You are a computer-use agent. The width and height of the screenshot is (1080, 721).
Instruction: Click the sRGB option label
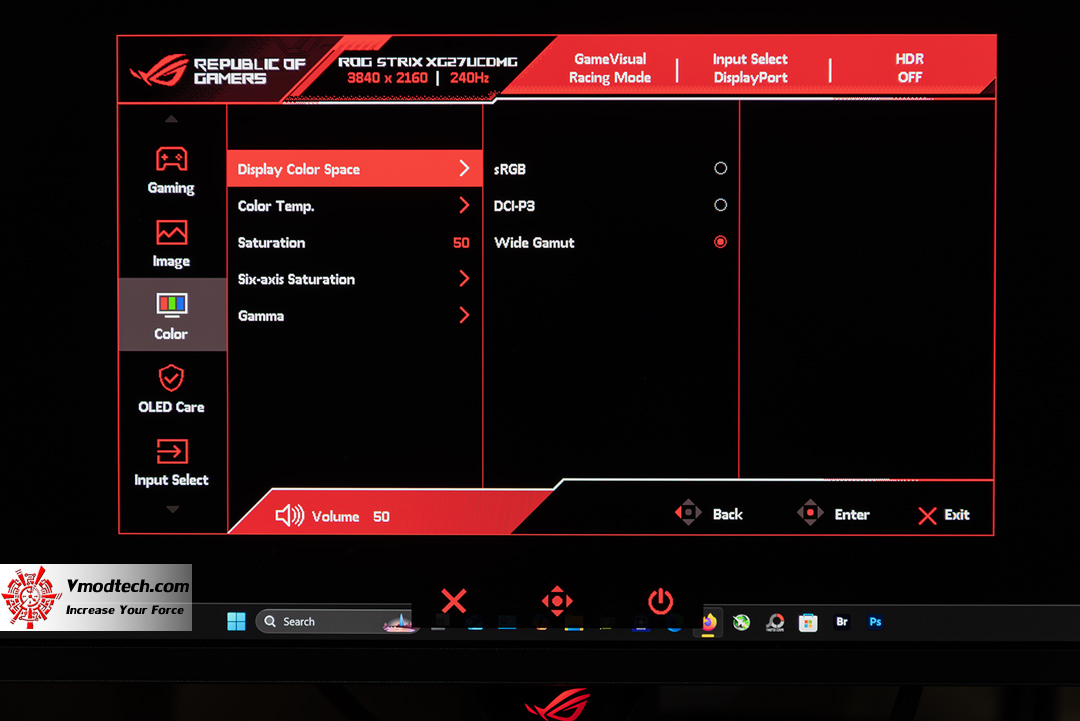point(510,169)
